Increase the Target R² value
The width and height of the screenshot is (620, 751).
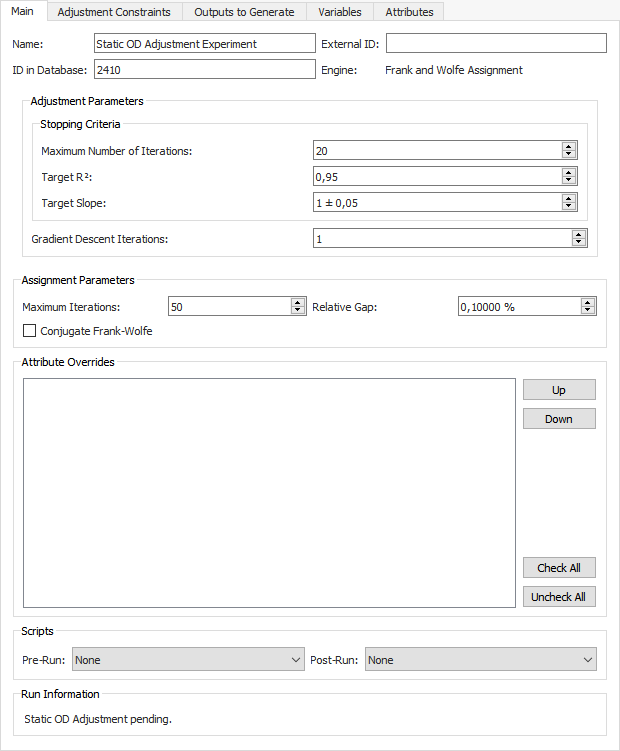point(569,172)
